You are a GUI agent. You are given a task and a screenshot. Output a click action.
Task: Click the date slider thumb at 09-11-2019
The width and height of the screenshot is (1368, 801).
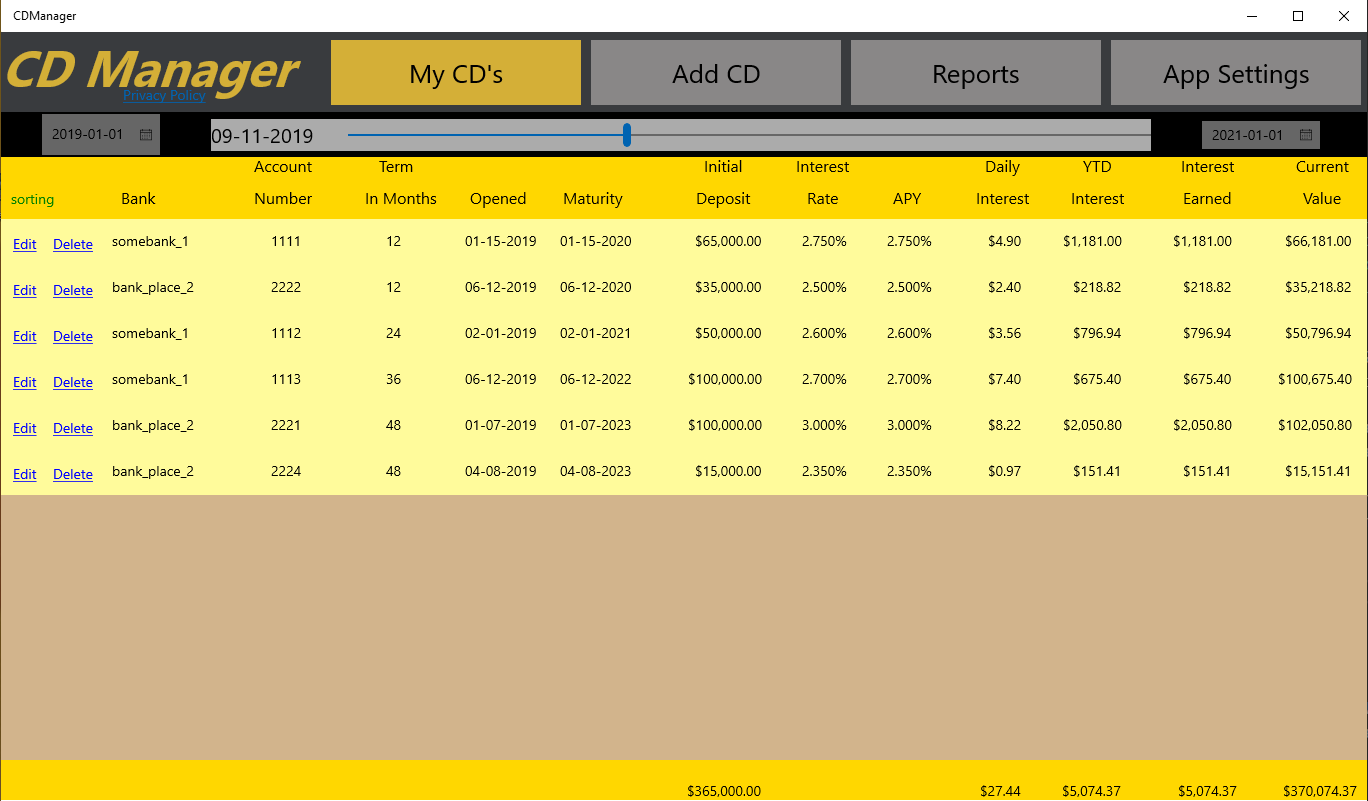click(x=626, y=134)
